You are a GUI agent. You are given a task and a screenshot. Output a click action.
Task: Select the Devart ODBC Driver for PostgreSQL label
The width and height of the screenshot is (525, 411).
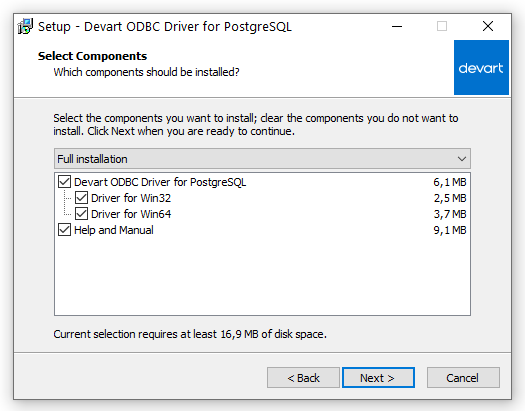(x=160, y=182)
